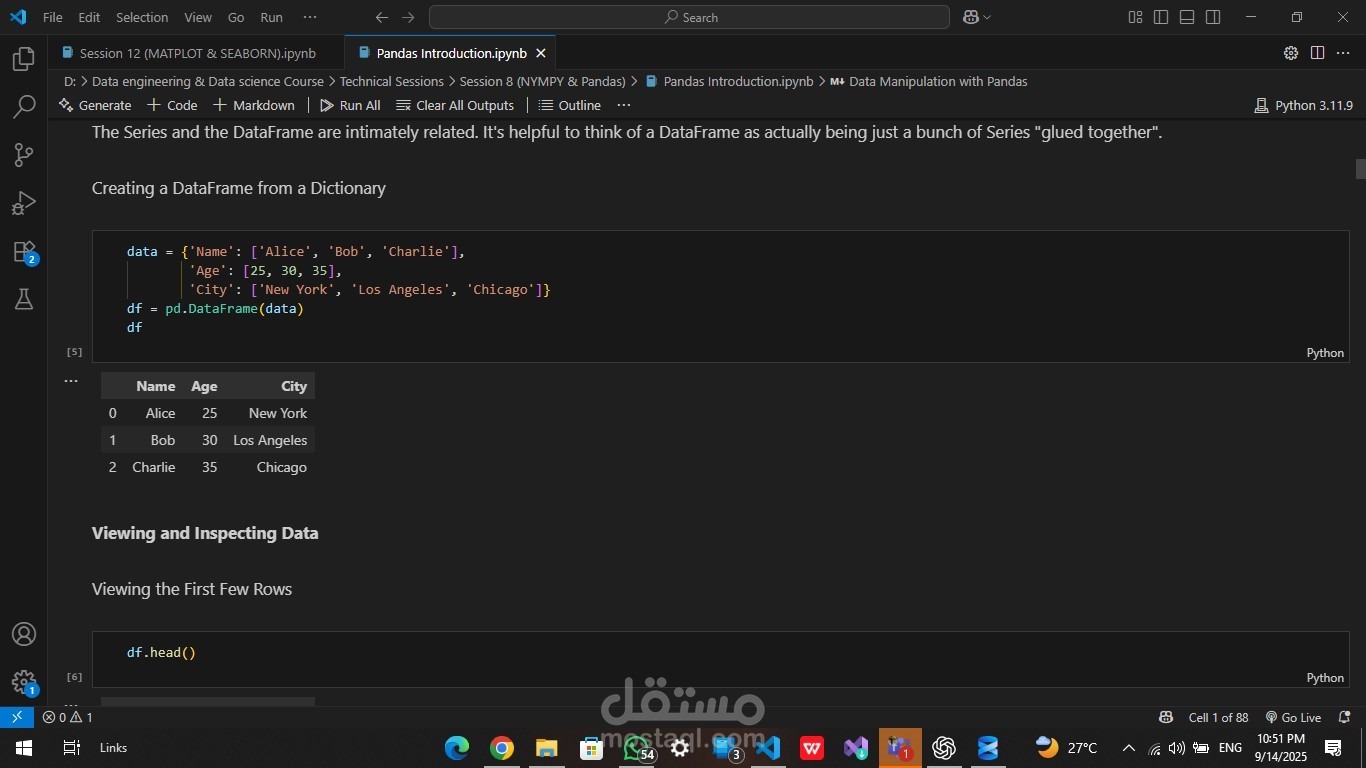Open the Explorer view in activity bar
1366x768 pixels.
24,59
